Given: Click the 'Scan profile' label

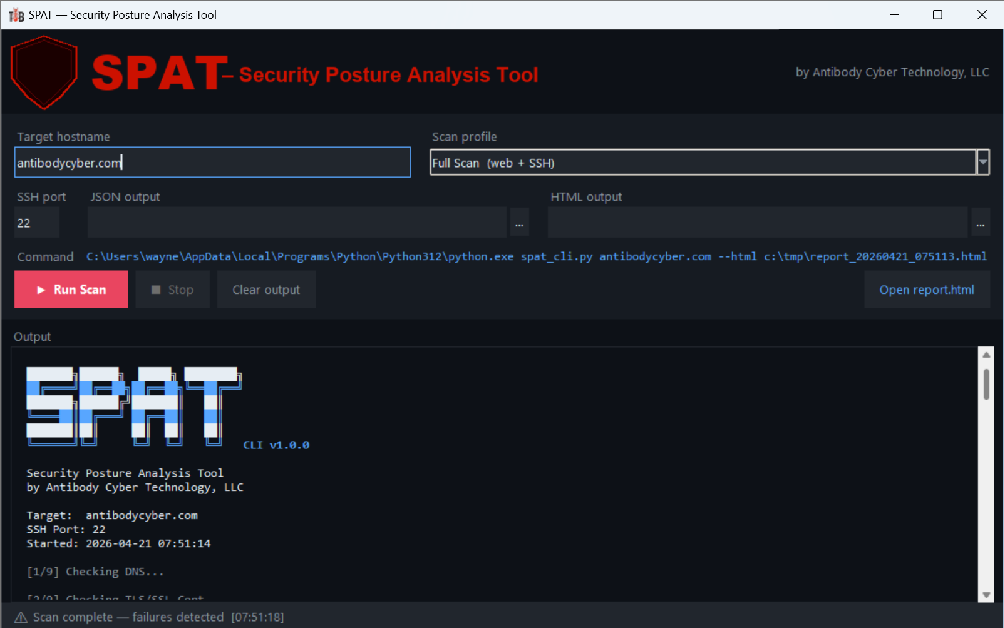Looking at the screenshot, I should pyautogui.click(x=464, y=137).
